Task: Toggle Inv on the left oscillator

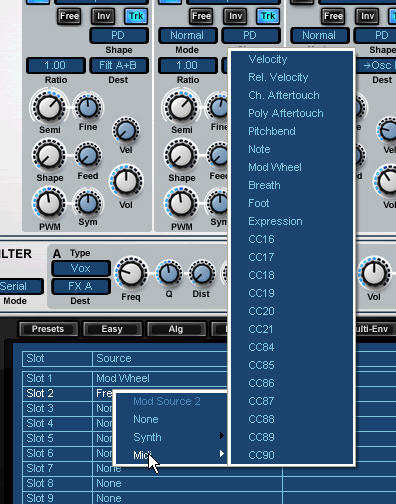Action: click(103, 16)
